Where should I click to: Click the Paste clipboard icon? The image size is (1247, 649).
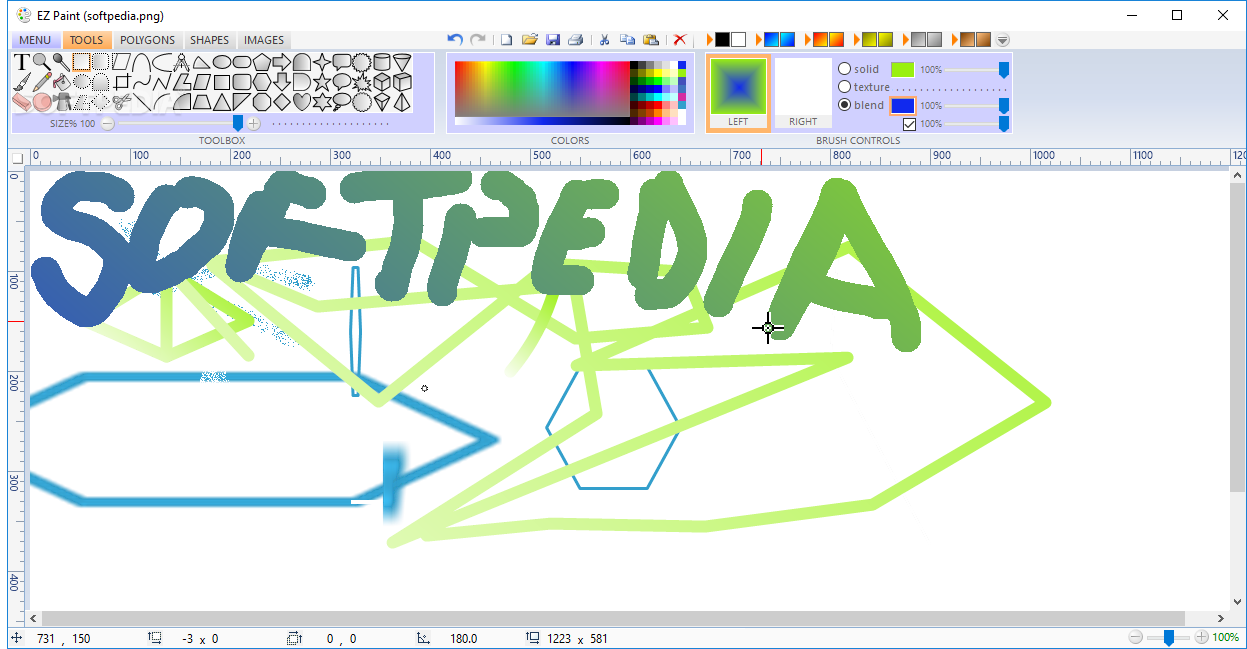click(x=651, y=39)
